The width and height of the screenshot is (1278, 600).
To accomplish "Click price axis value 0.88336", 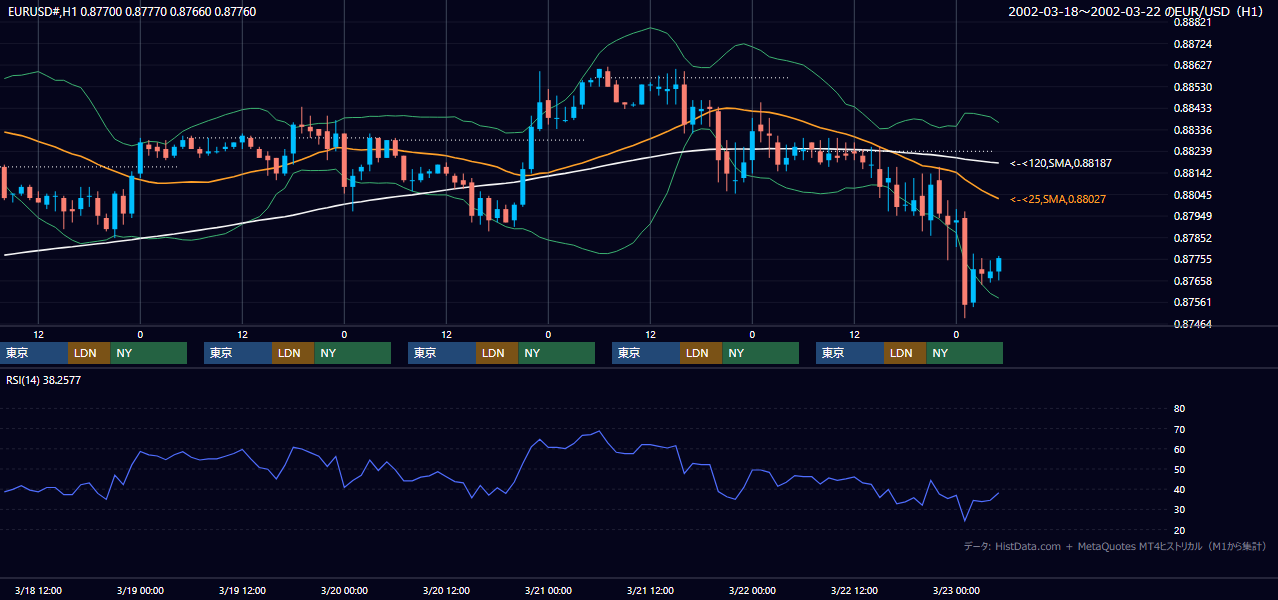I will tap(1193, 130).
